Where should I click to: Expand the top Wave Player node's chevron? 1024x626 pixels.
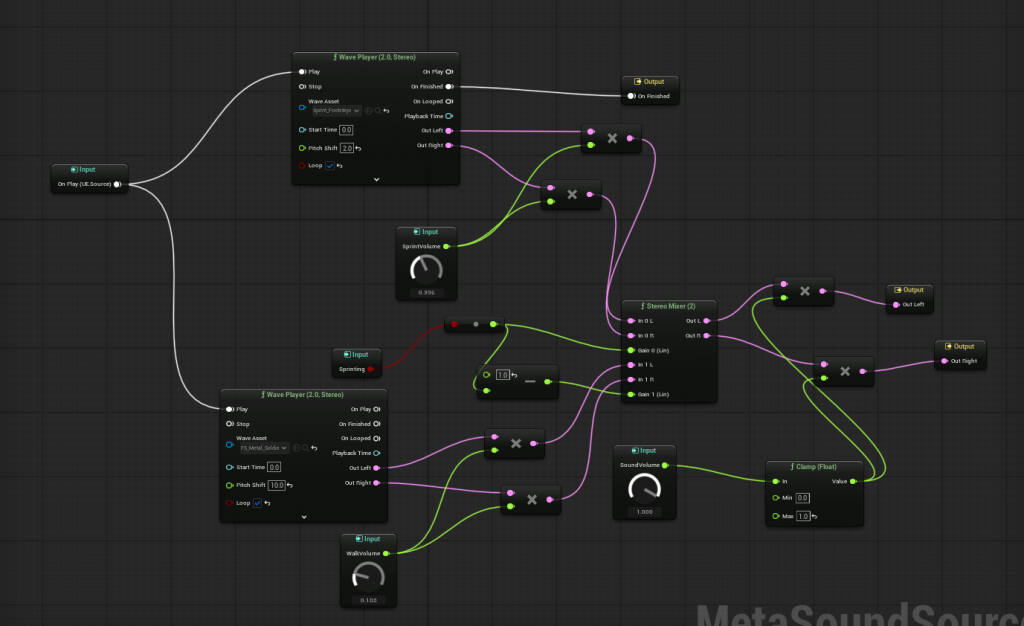[x=376, y=179]
